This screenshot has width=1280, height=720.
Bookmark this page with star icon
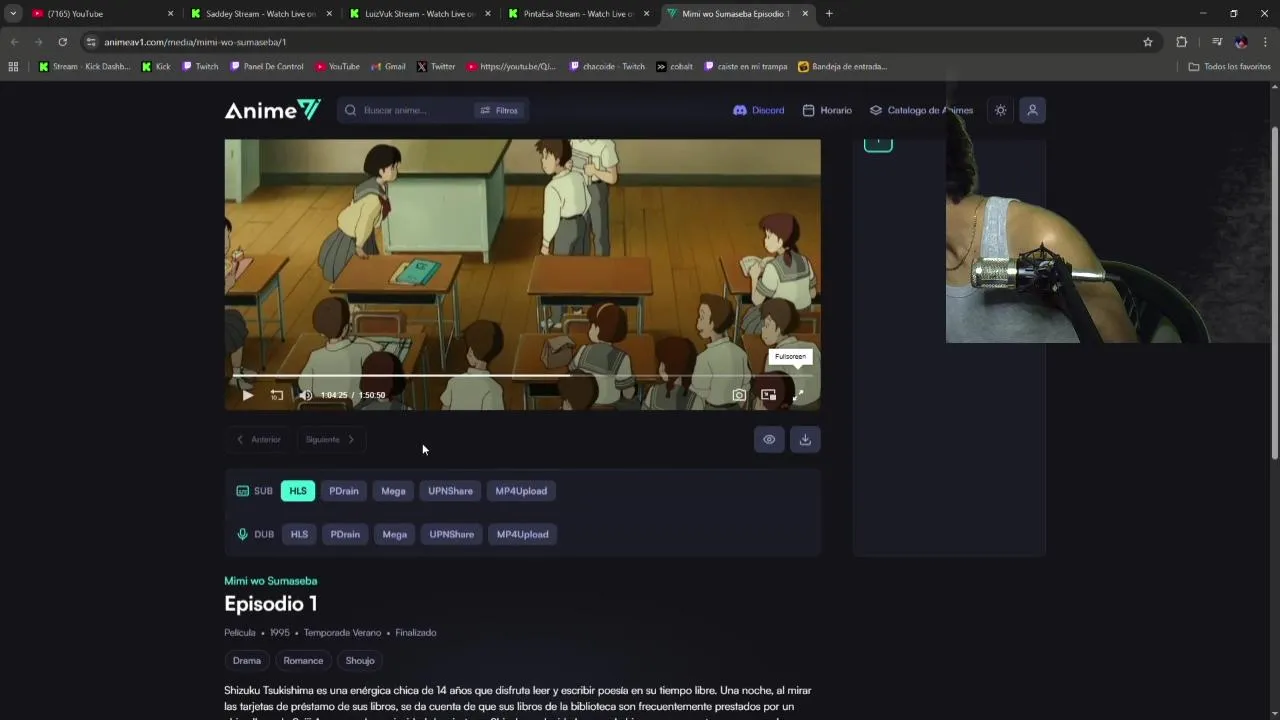(x=1148, y=42)
